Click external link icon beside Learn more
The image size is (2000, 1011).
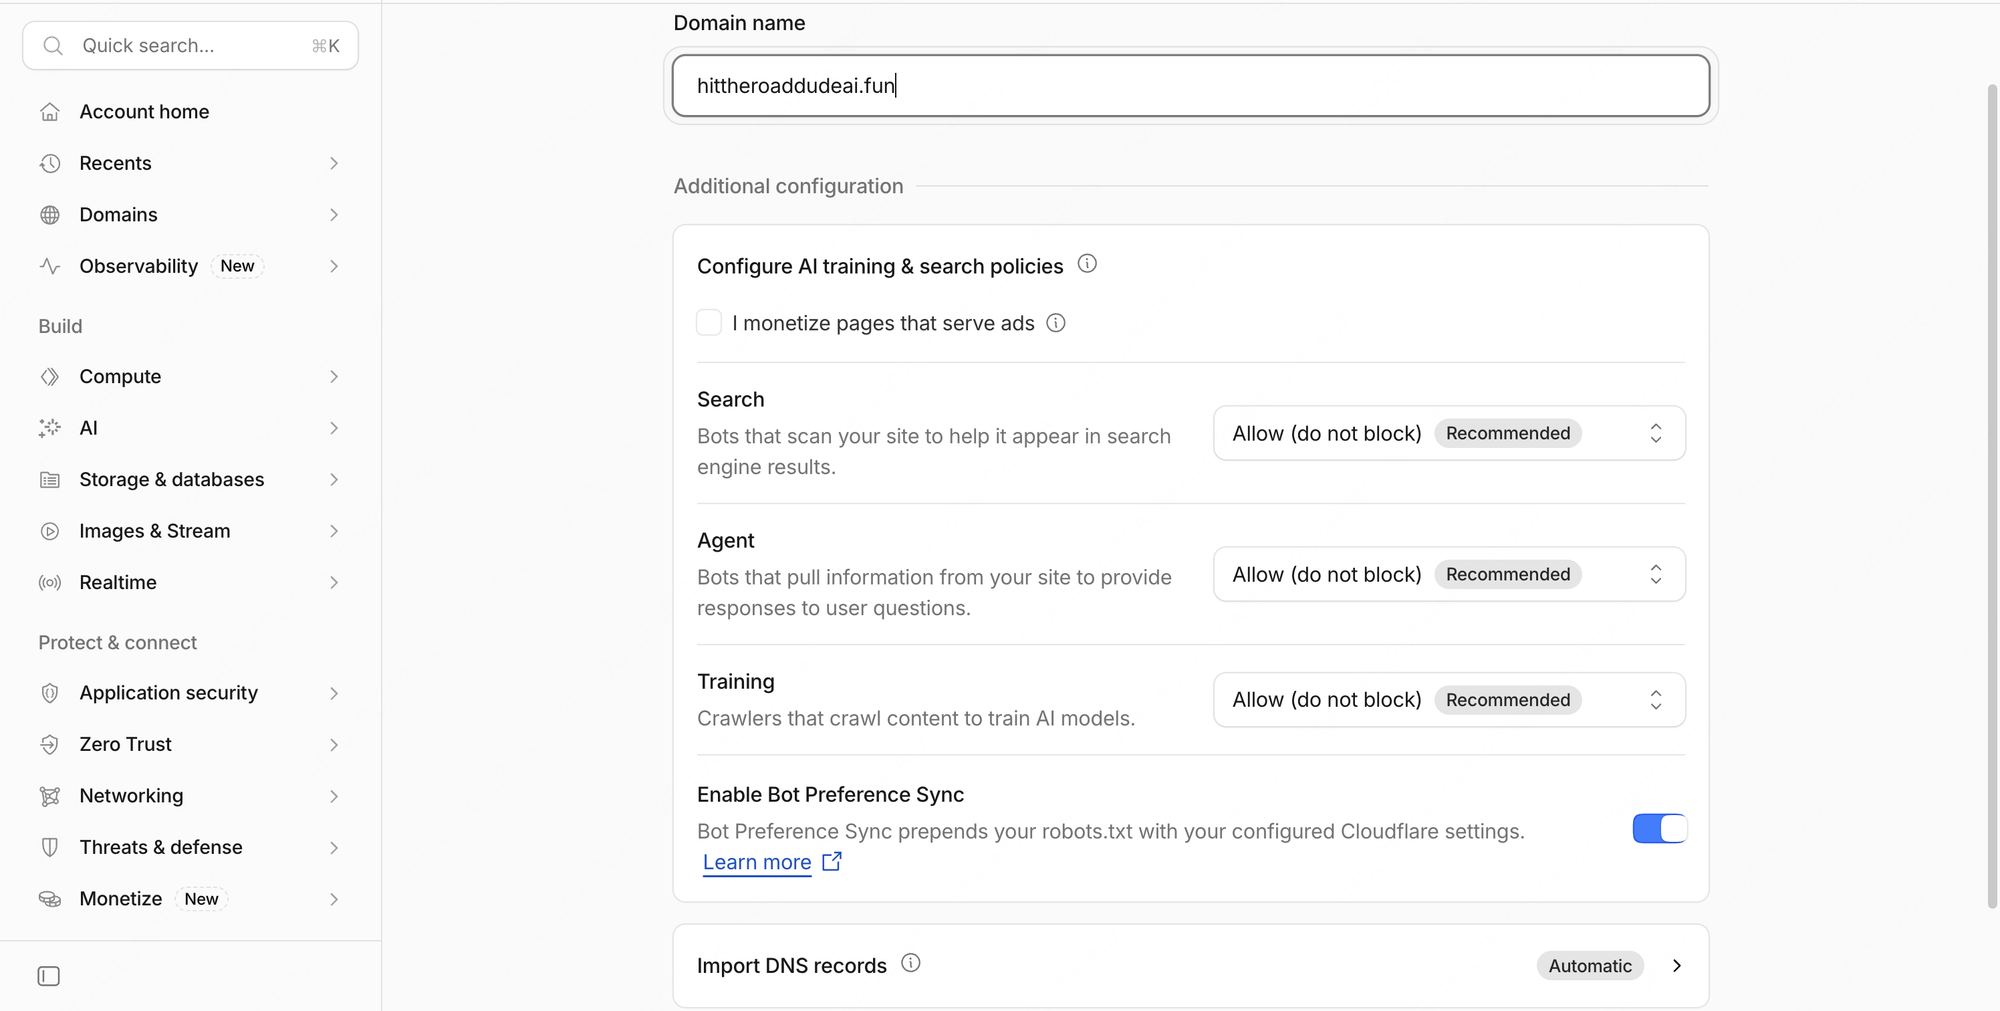pyautogui.click(x=832, y=861)
